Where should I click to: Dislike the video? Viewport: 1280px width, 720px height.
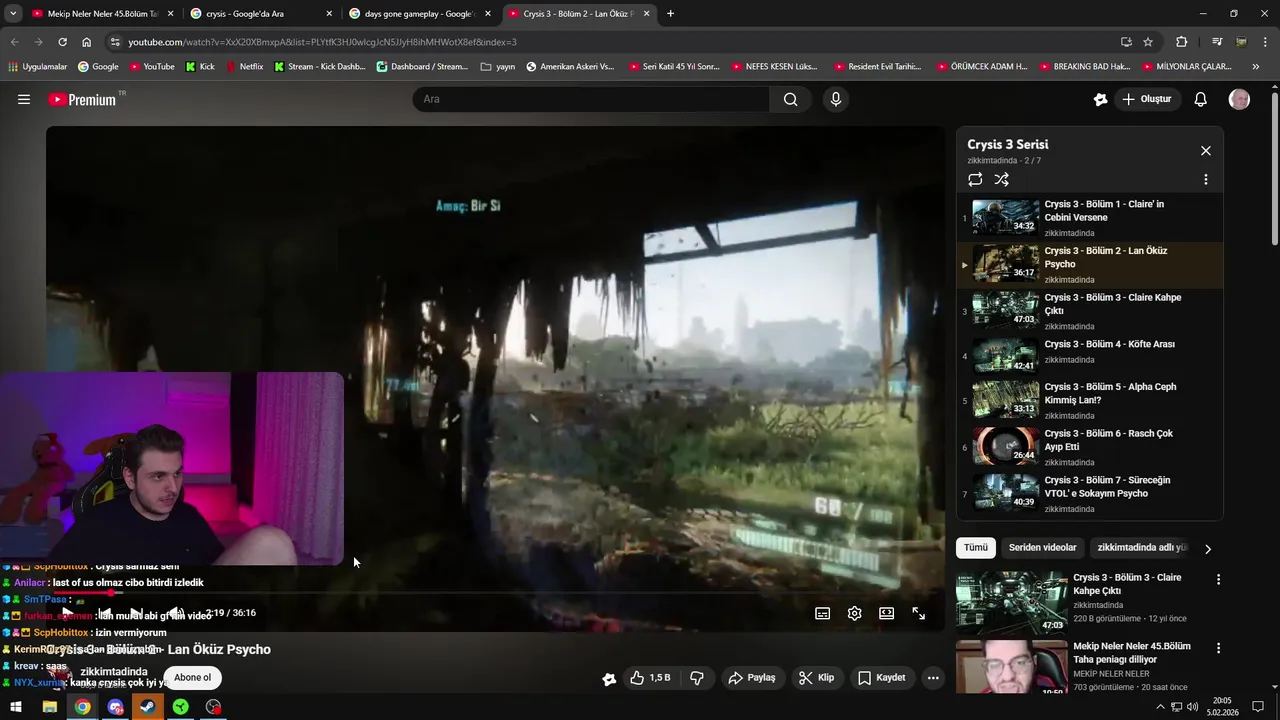(x=697, y=678)
